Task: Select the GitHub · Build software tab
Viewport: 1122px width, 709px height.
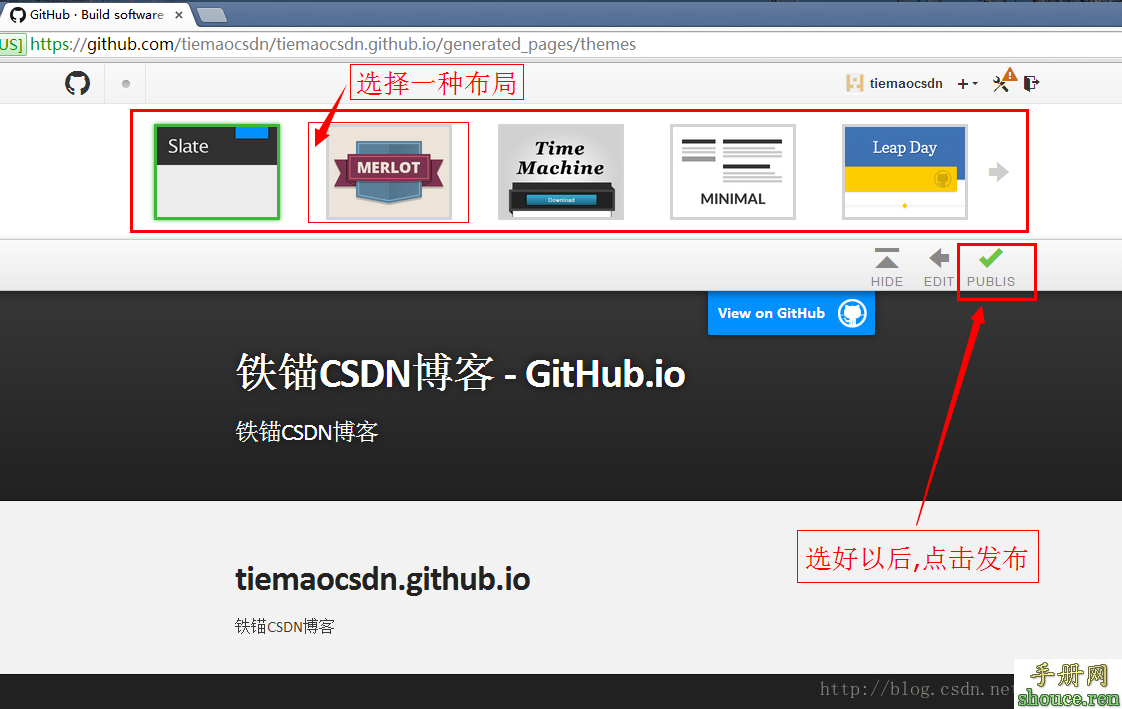Action: click(97, 14)
